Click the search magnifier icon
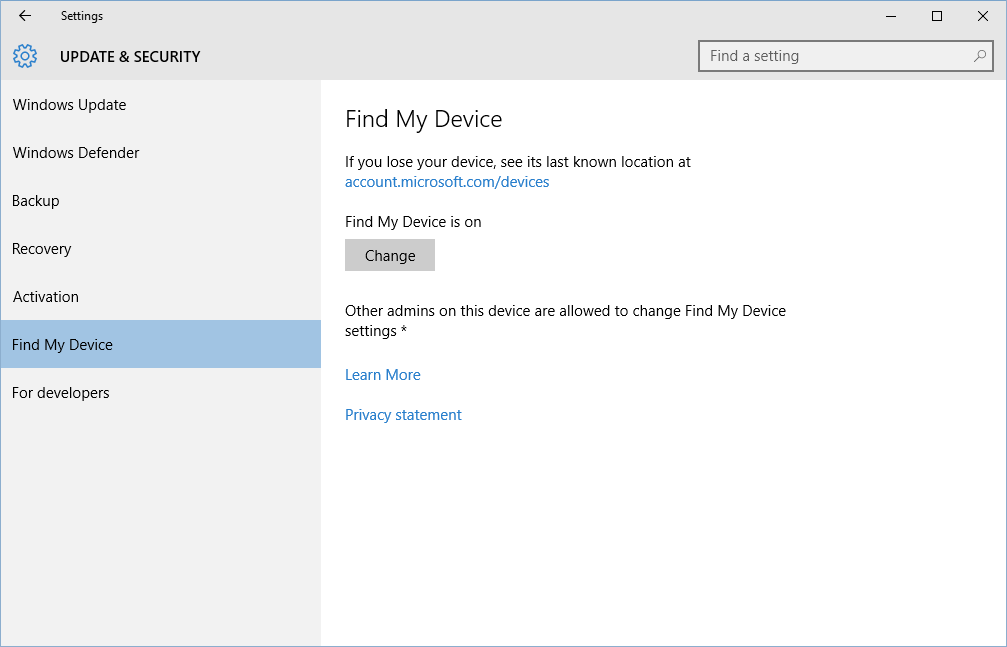1007x647 pixels. coord(979,57)
